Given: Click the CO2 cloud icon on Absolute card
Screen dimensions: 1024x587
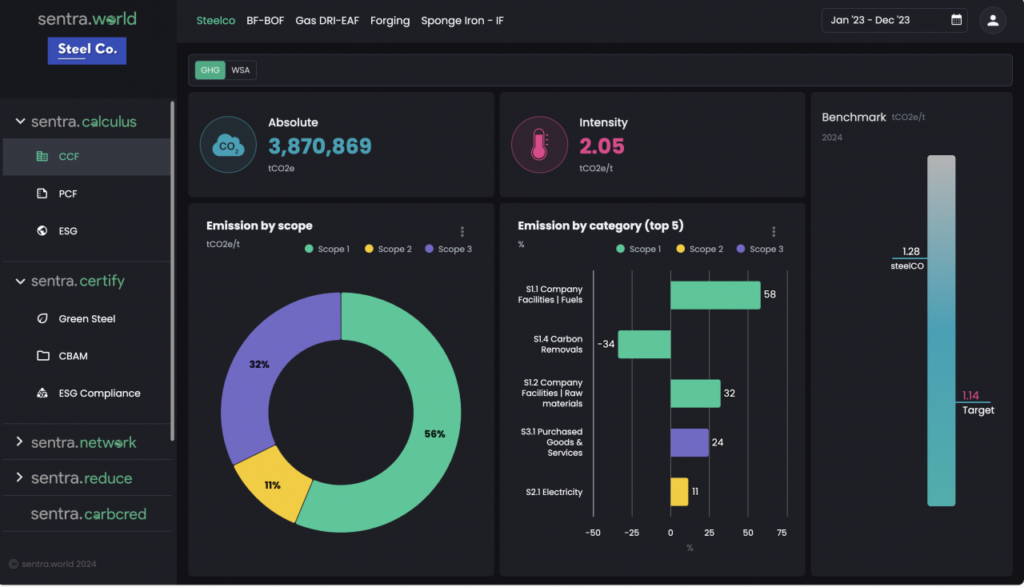Looking at the screenshot, I should (x=228, y=145).
